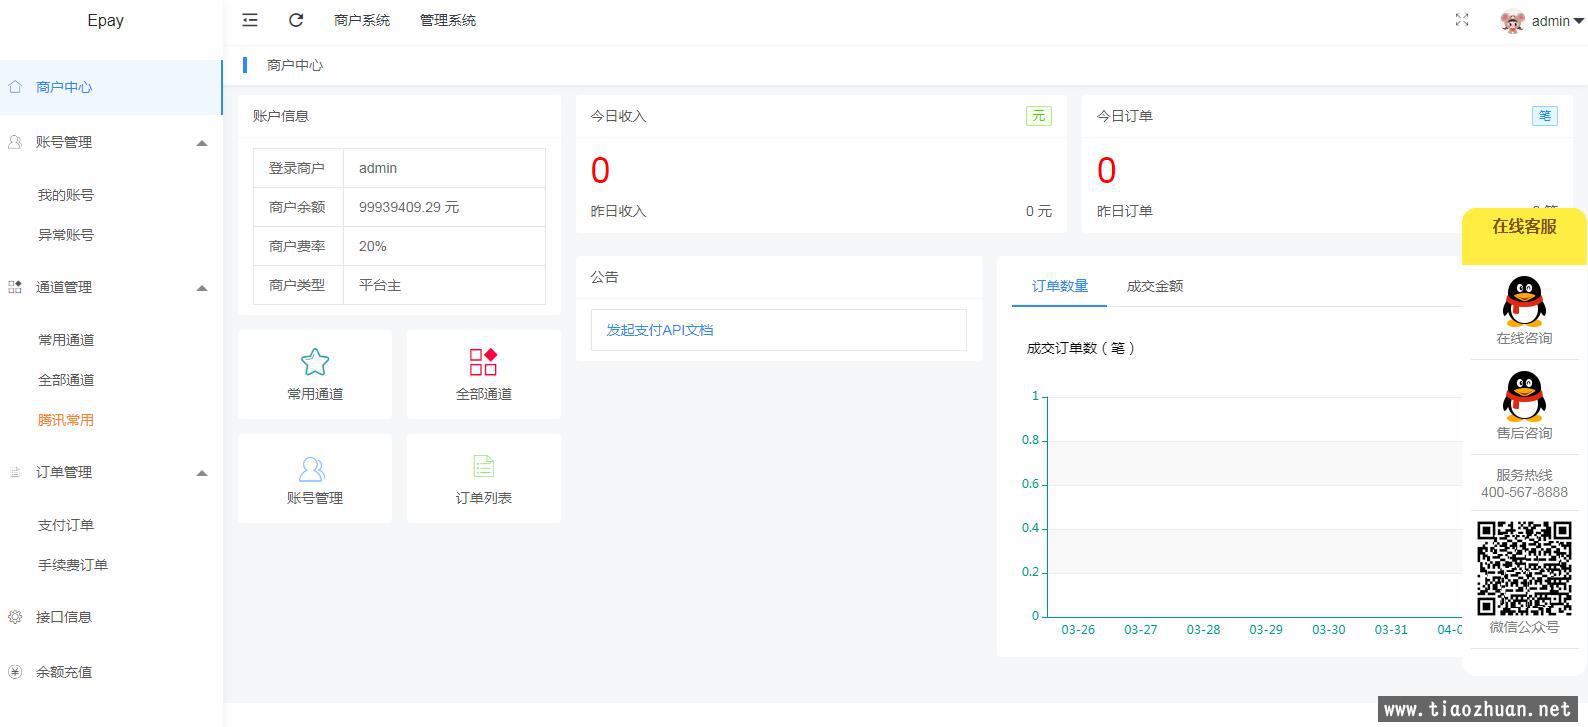
Task: Open the 账号管理 user icon card
Action: [x=314, y=479]
